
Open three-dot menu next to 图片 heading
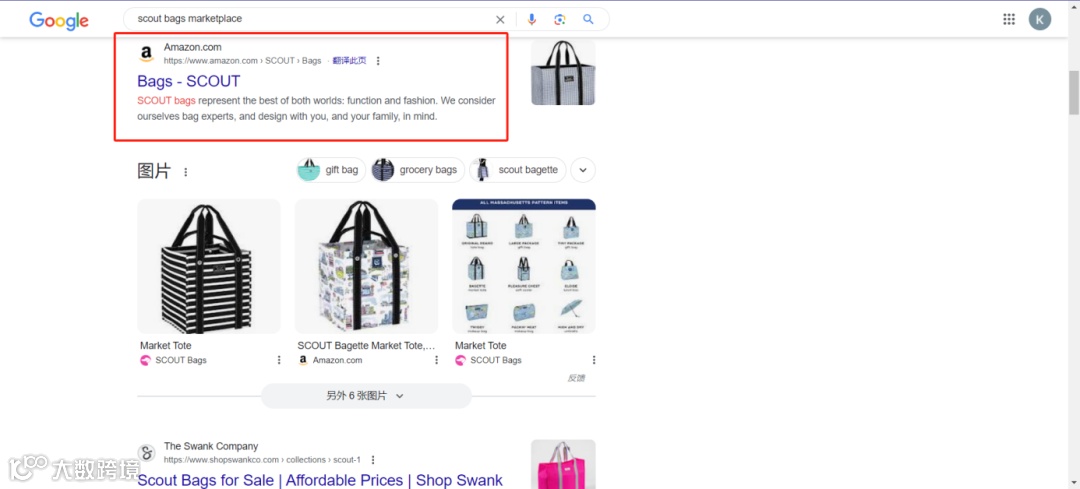(x=185, y=172)
